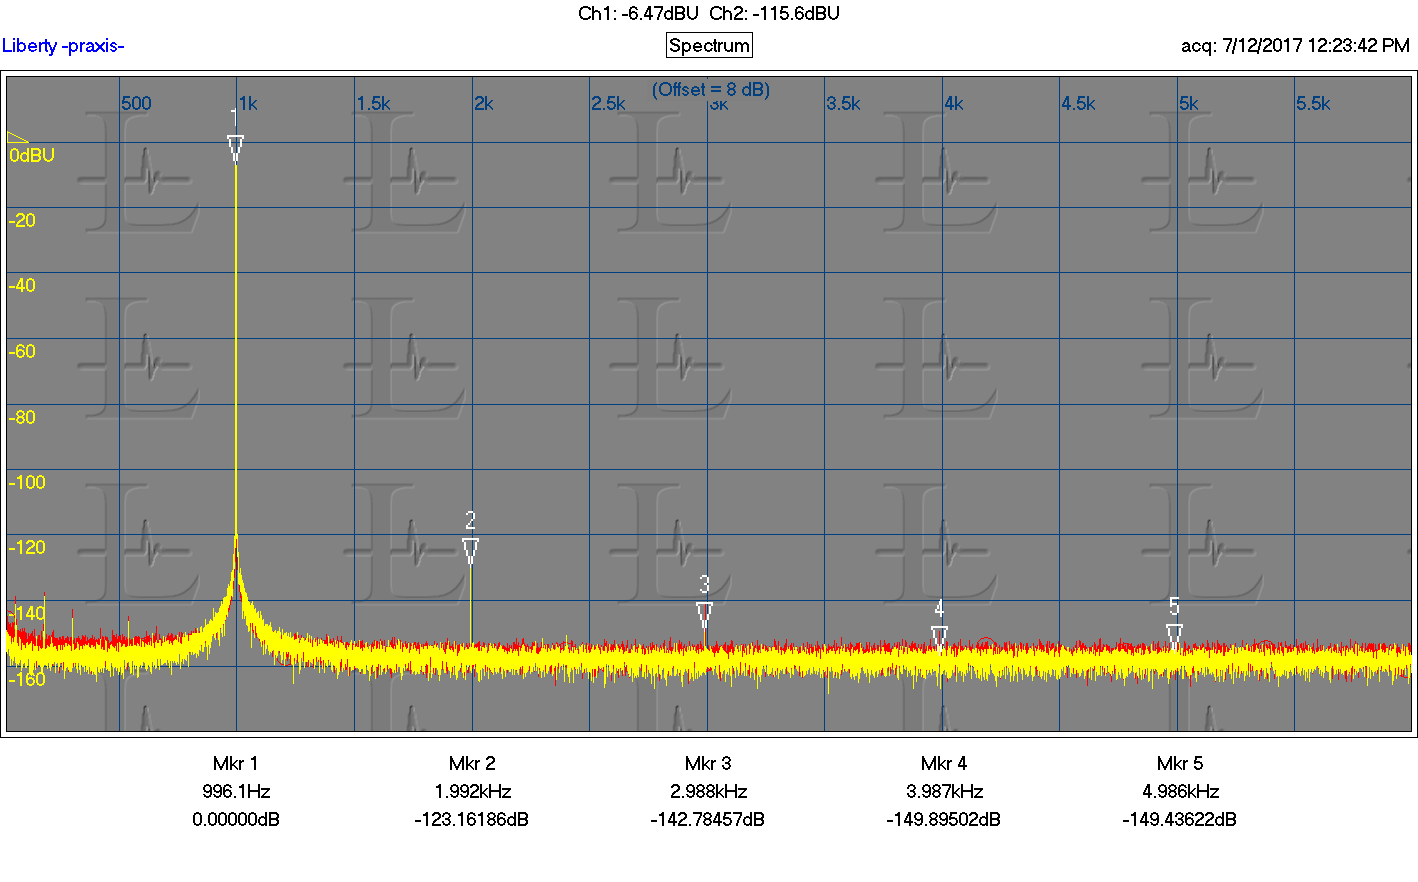Click the 3.987kHz marker frequency

[x=944, y=791]
